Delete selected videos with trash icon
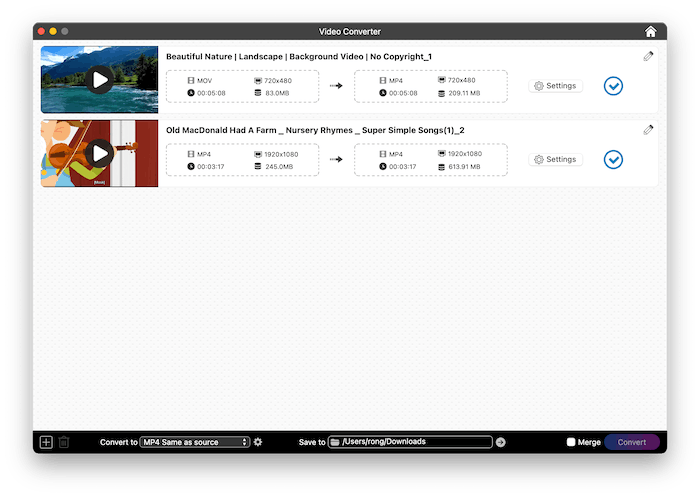 [x=64, y=442]
